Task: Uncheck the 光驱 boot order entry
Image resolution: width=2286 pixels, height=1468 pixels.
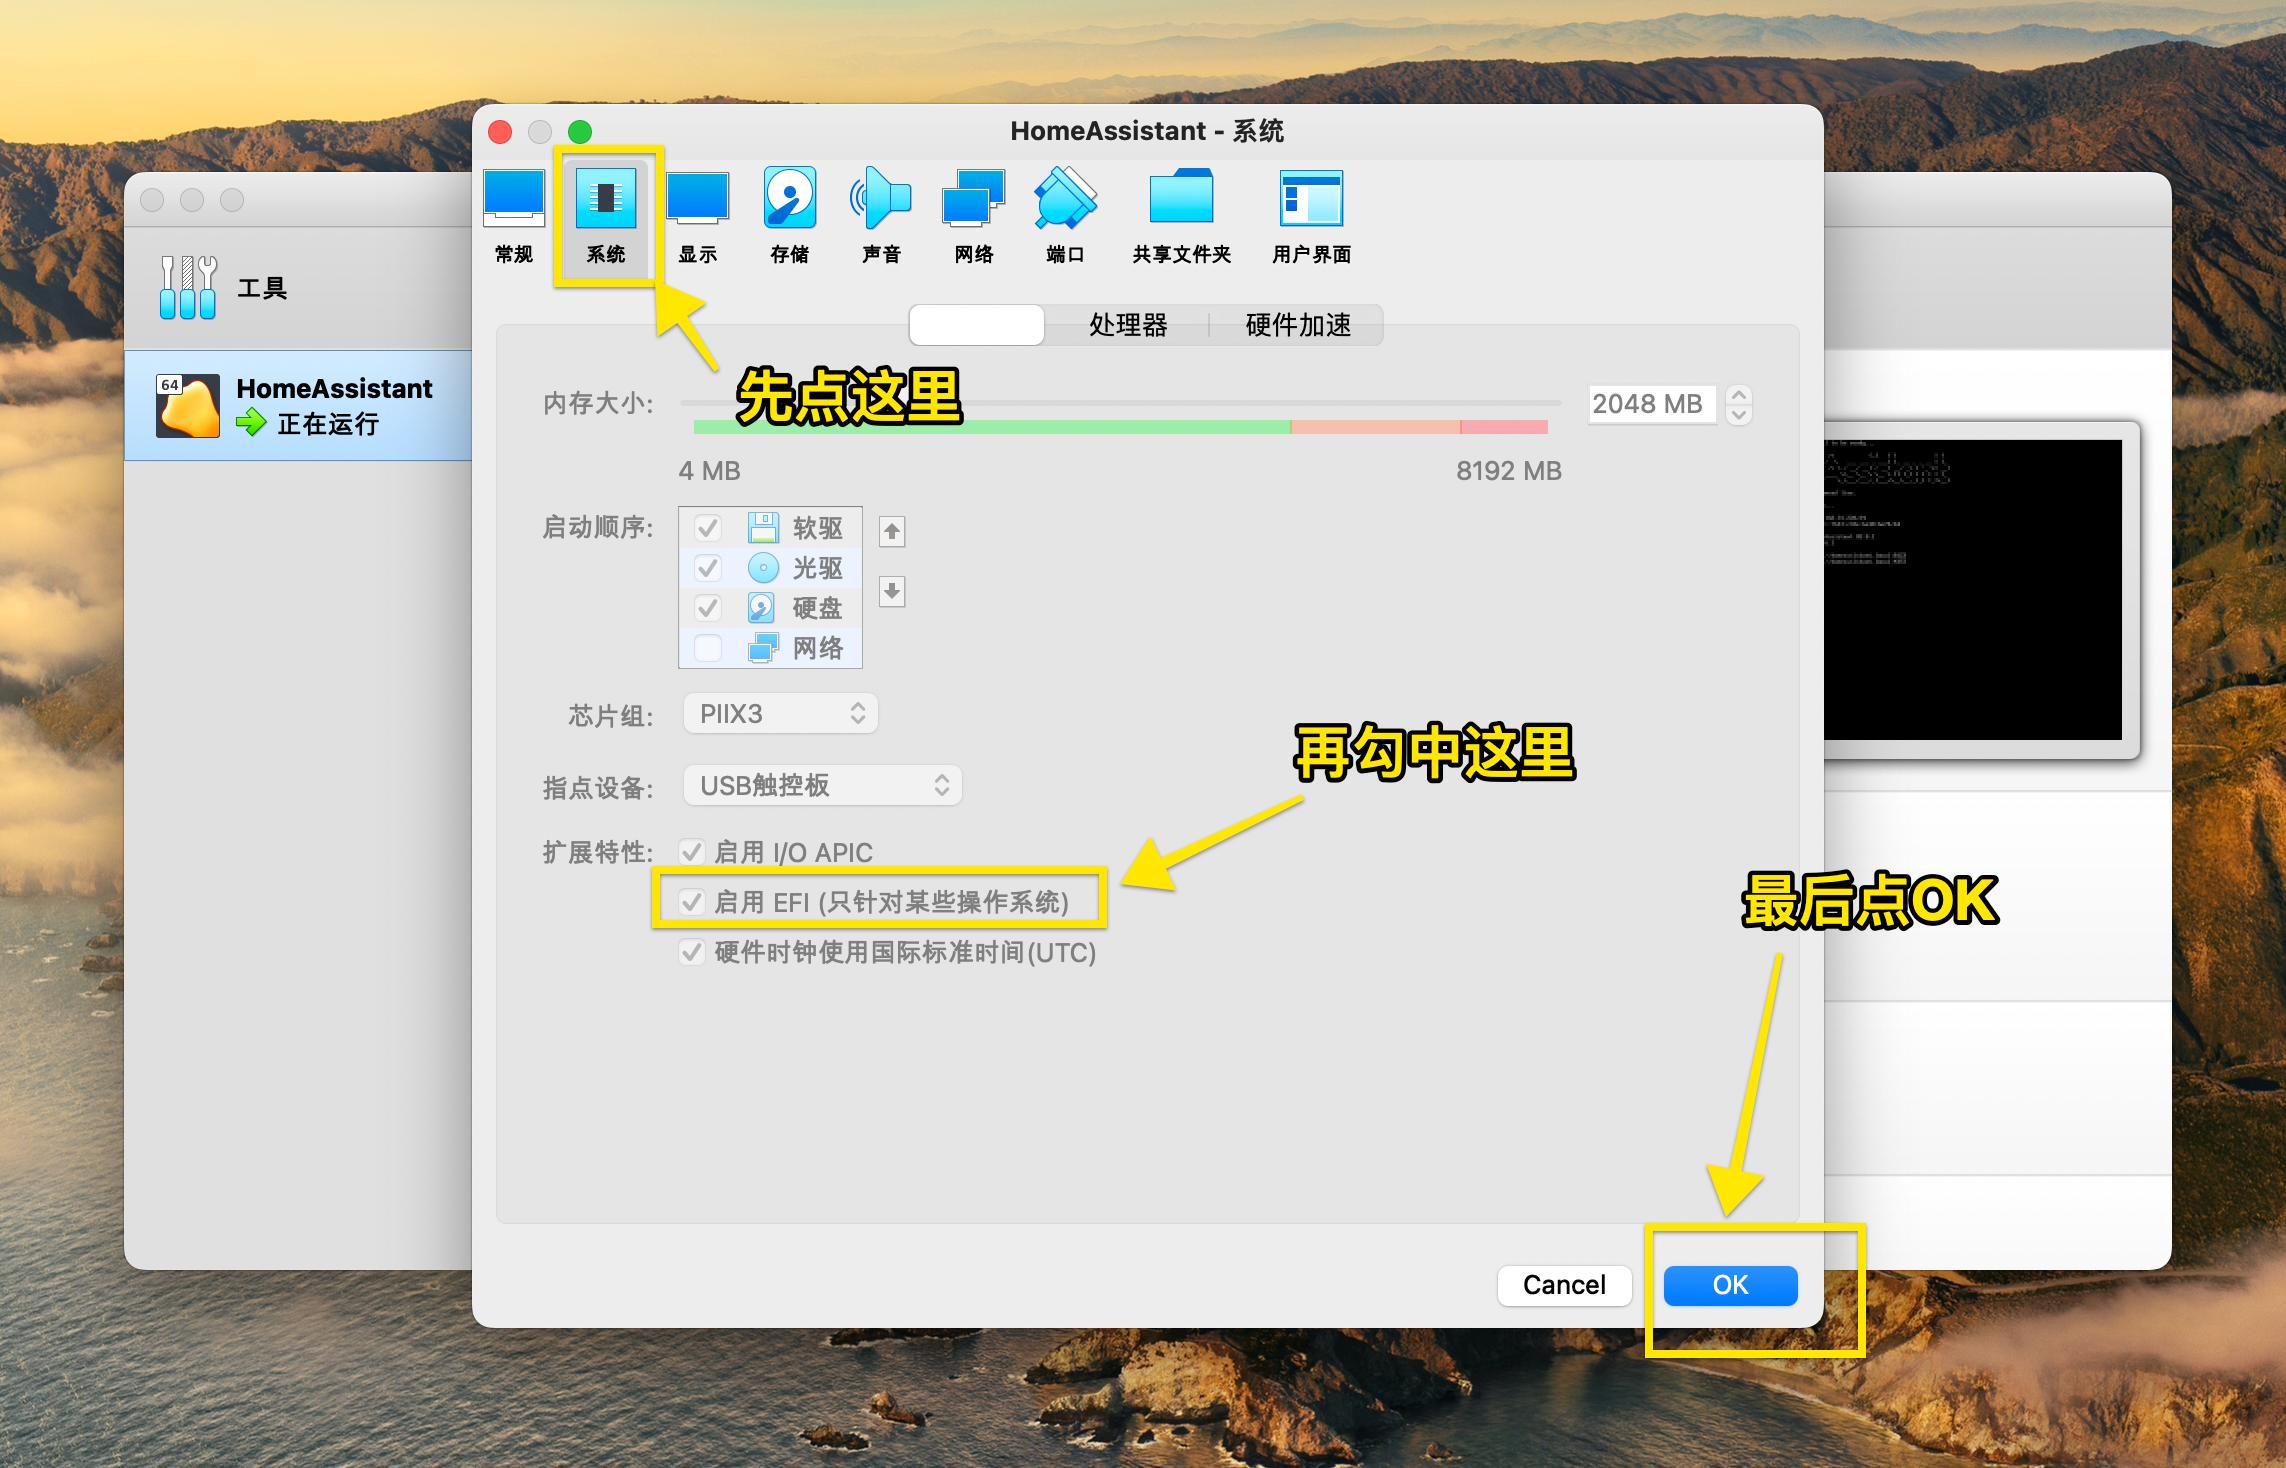Action: [x=707, y=568]
